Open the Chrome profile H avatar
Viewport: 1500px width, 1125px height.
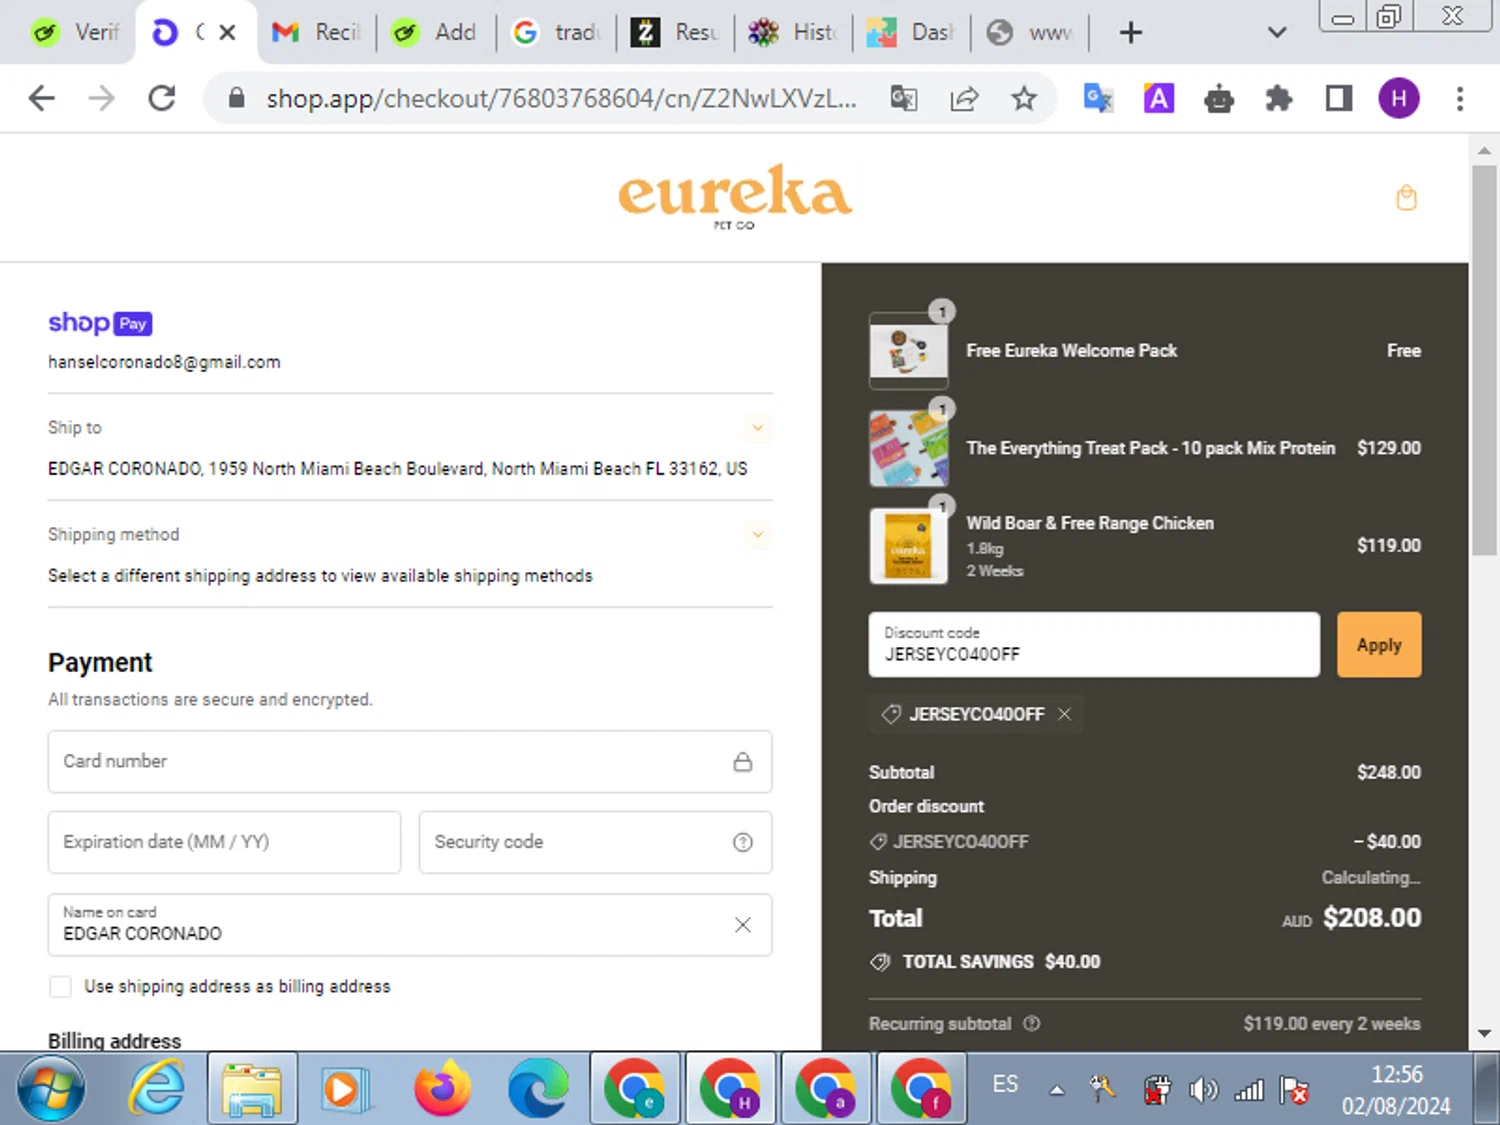click(1398, 98)
